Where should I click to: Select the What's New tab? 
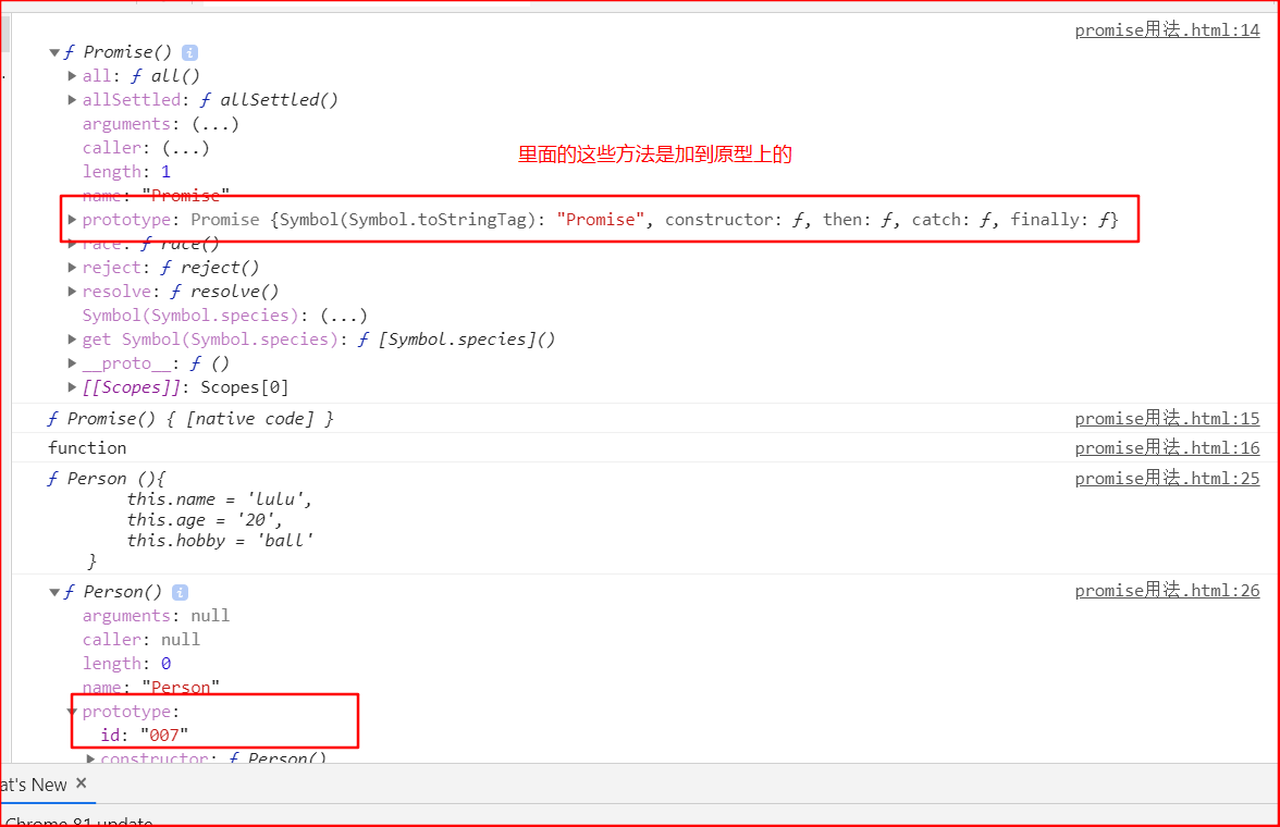click(33, 785)
